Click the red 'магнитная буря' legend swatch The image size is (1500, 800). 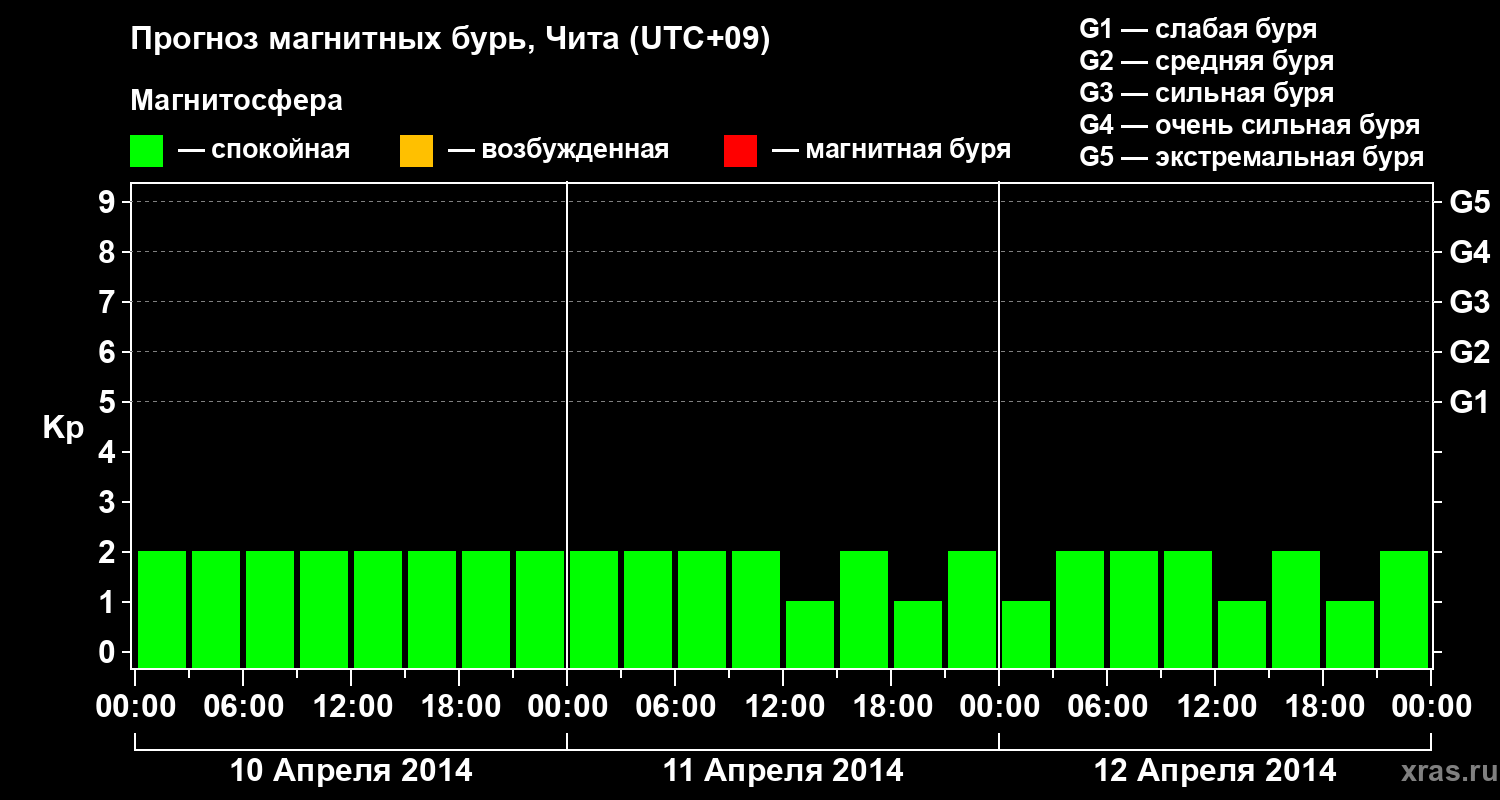point(740,151)
